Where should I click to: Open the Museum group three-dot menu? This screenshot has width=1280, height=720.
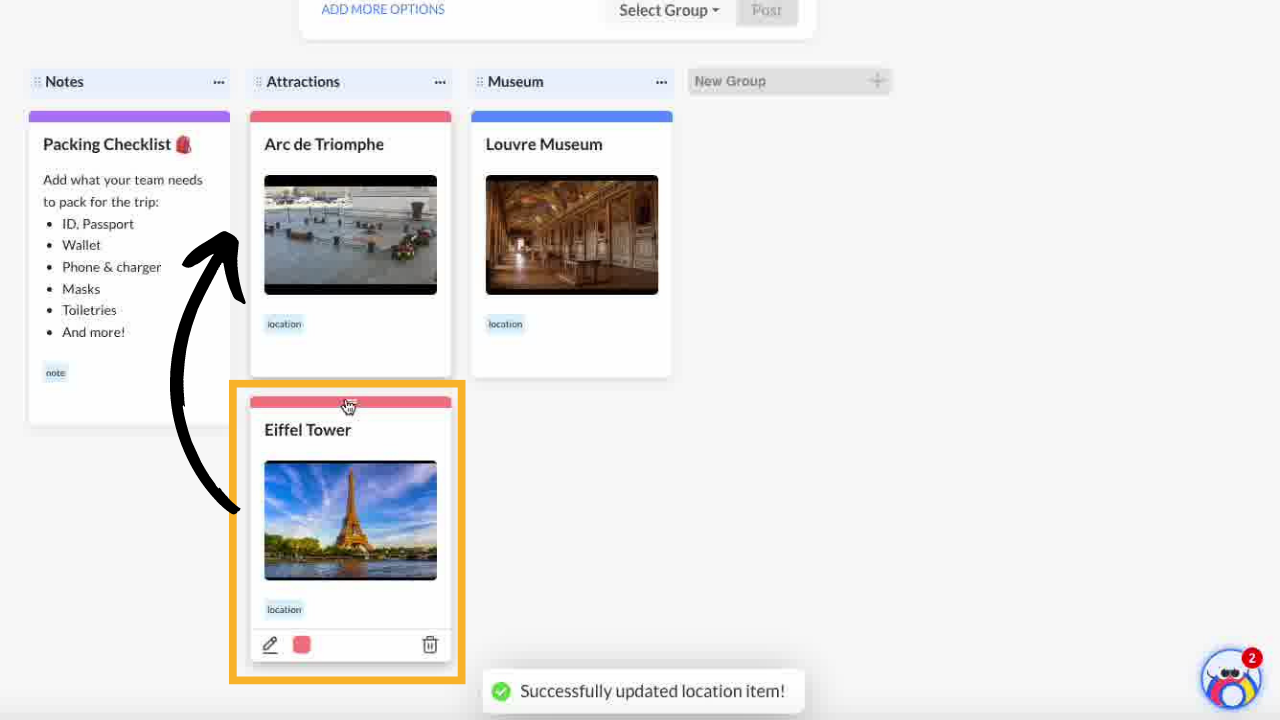tap(661, 82)
